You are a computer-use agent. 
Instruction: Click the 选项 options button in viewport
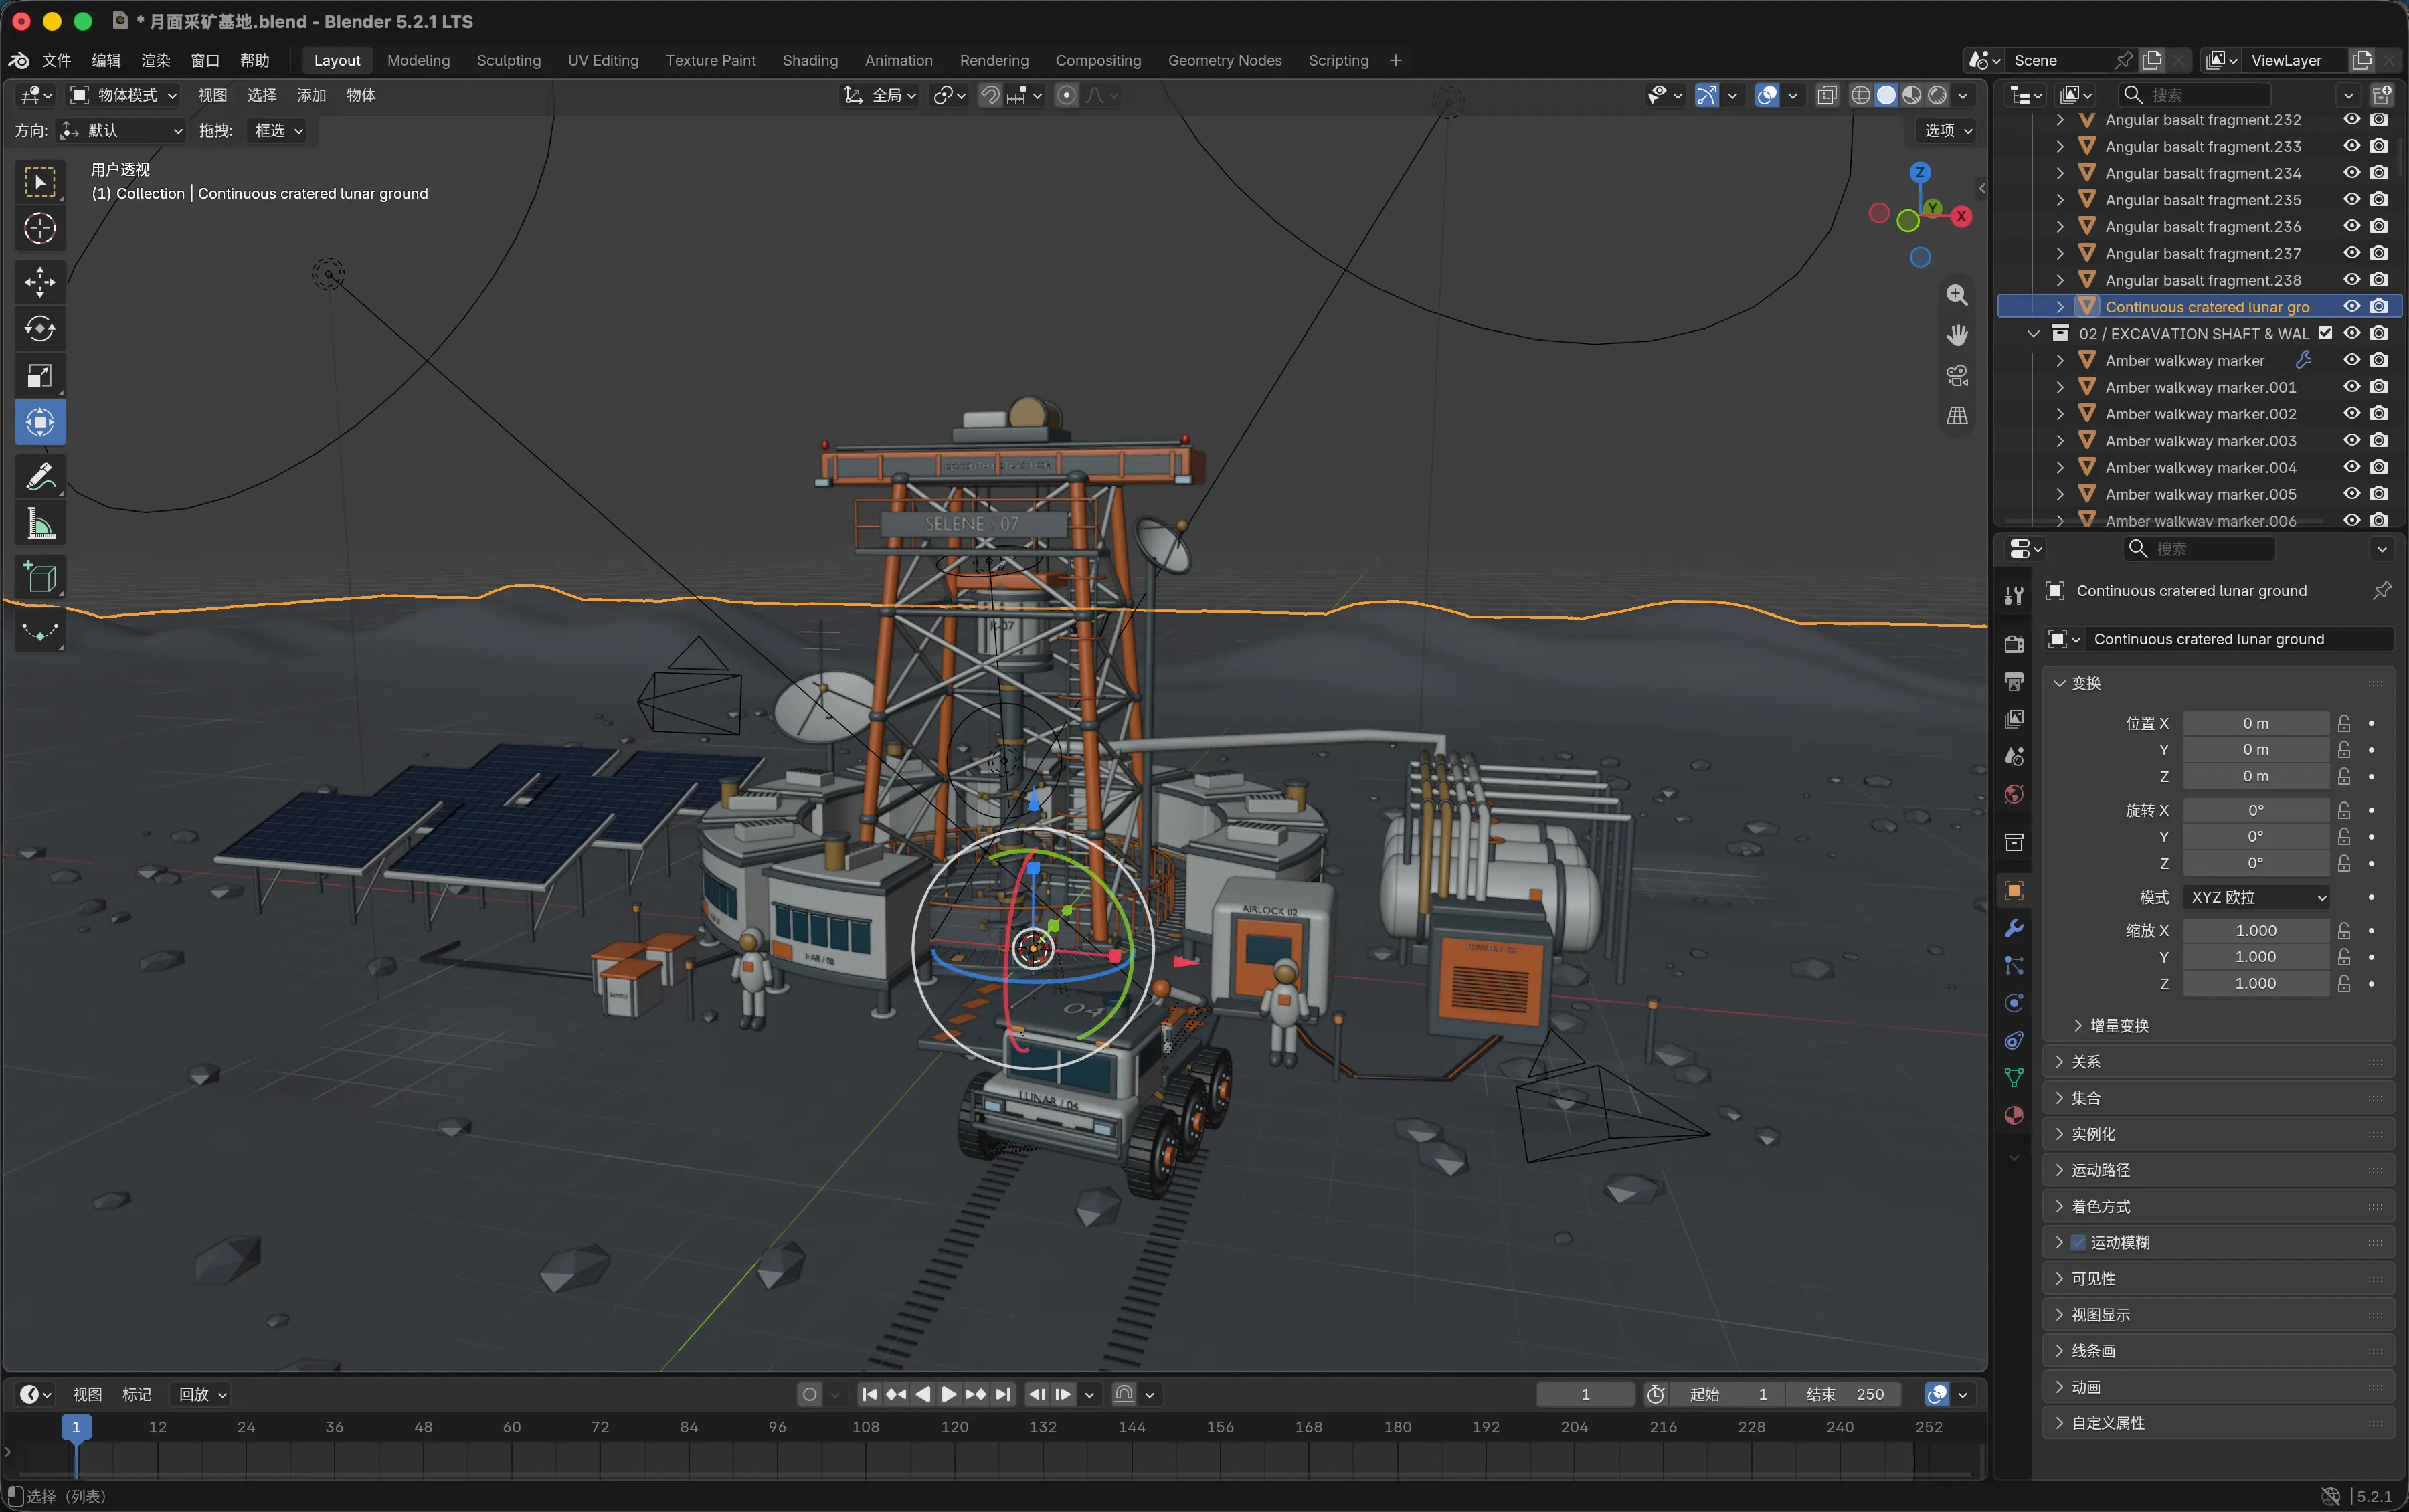pos(1947,131)
